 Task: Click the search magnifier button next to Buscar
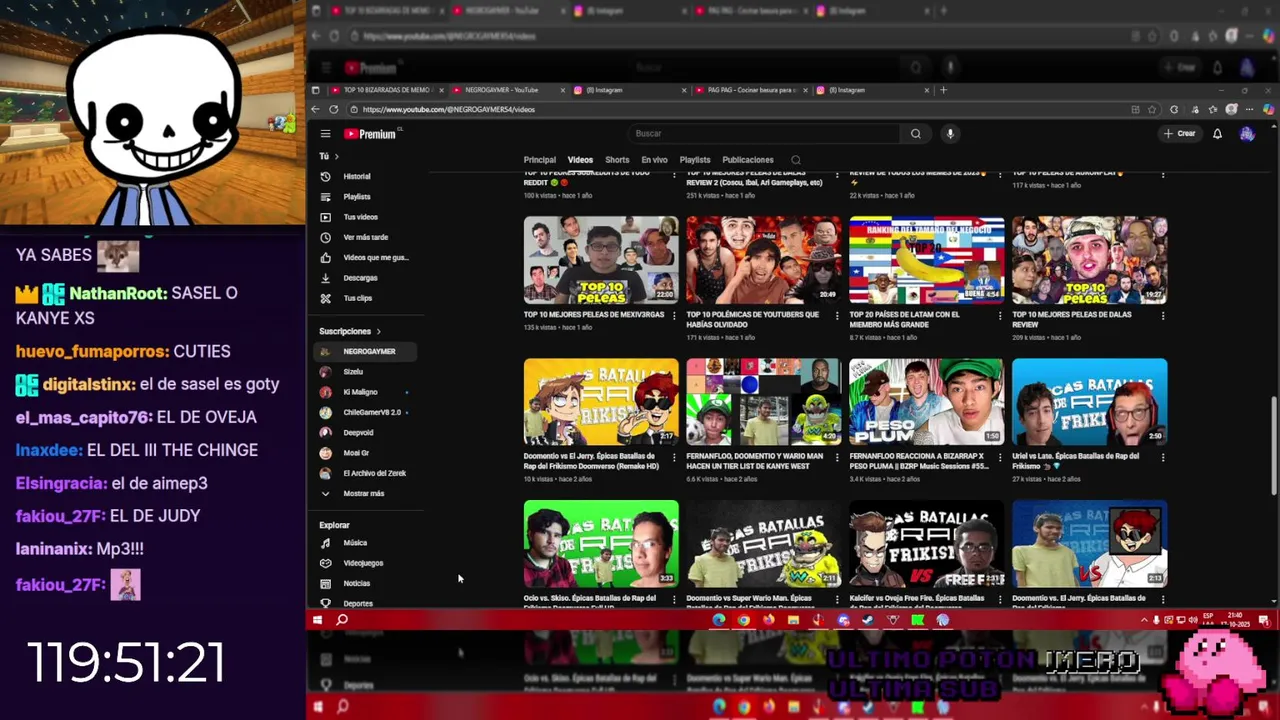(x=915, y=134)
